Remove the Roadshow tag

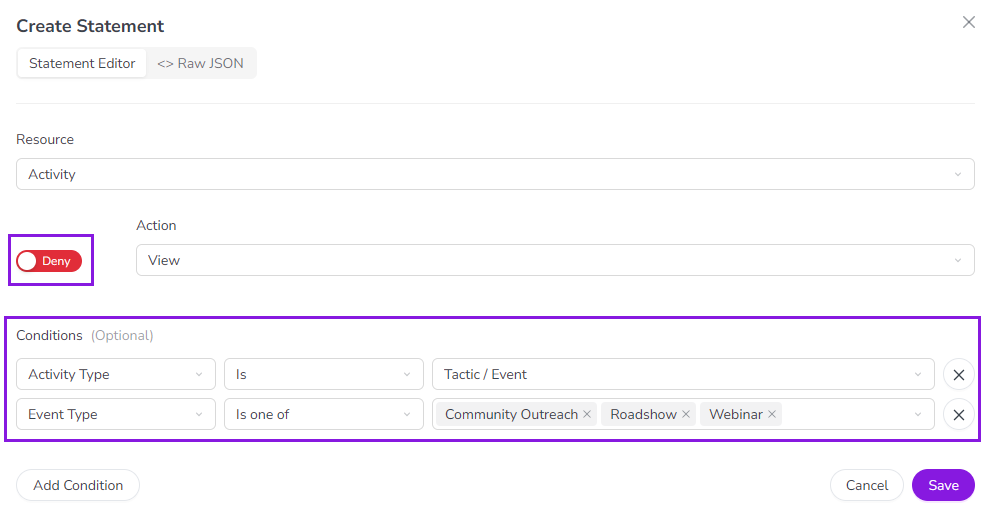coord(686,414)
